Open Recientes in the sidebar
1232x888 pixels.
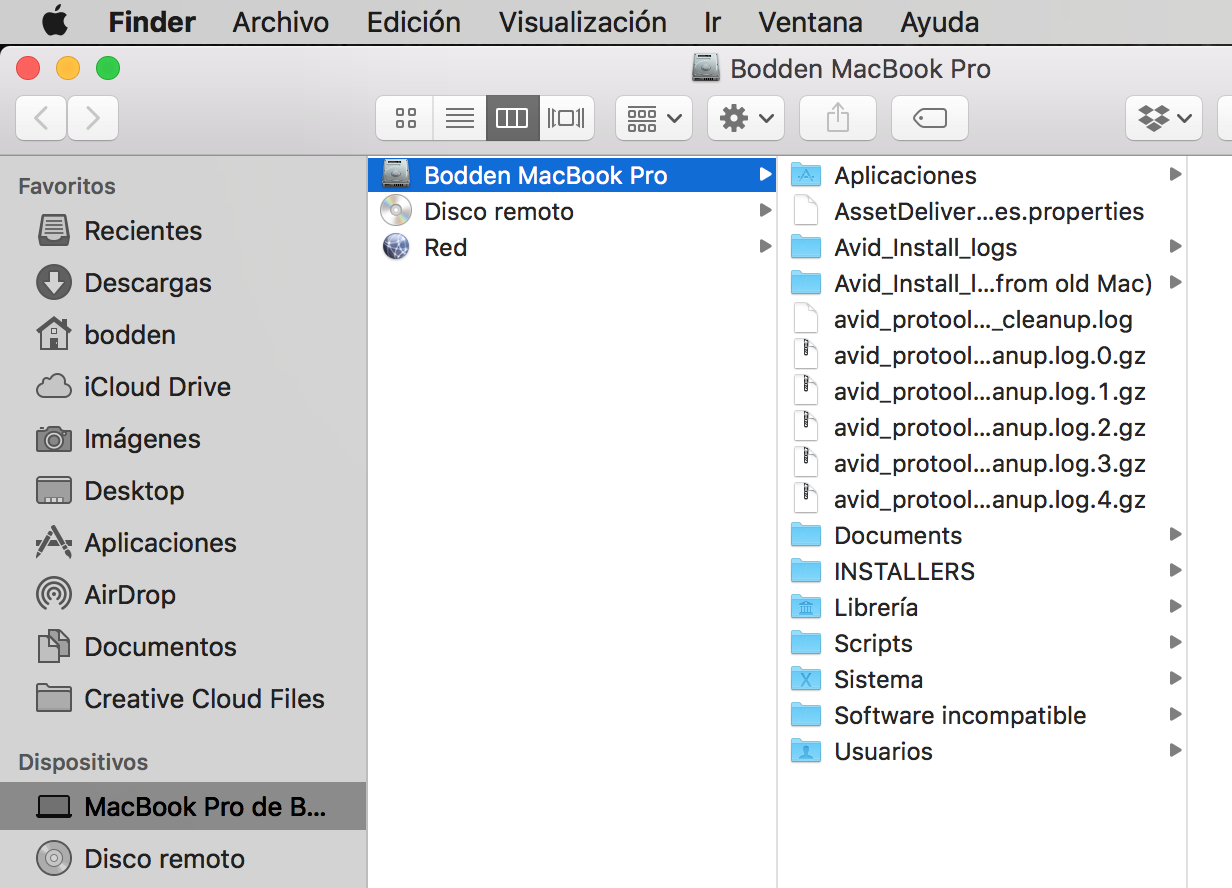[x=183, y=231]
